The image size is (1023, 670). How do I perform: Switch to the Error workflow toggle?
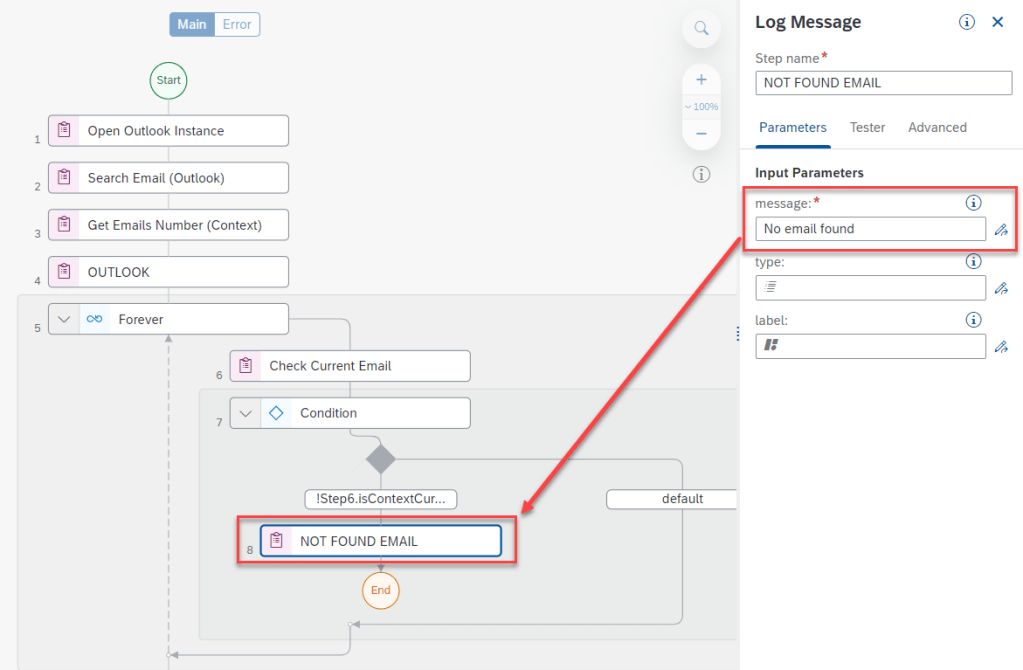237,24
